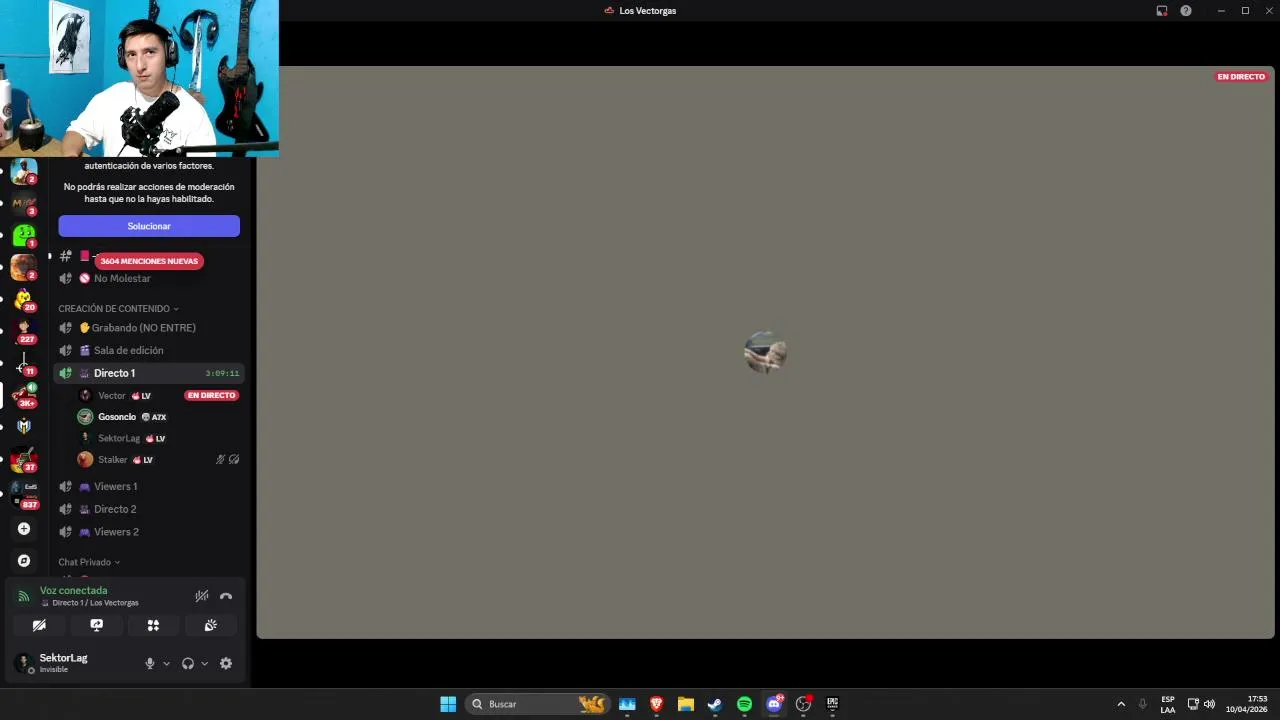Click the EN DIRECTO label on the stream
The width and height of the screenshot is (1280, 720).
pyautogui.click(x=1241, y=77)
